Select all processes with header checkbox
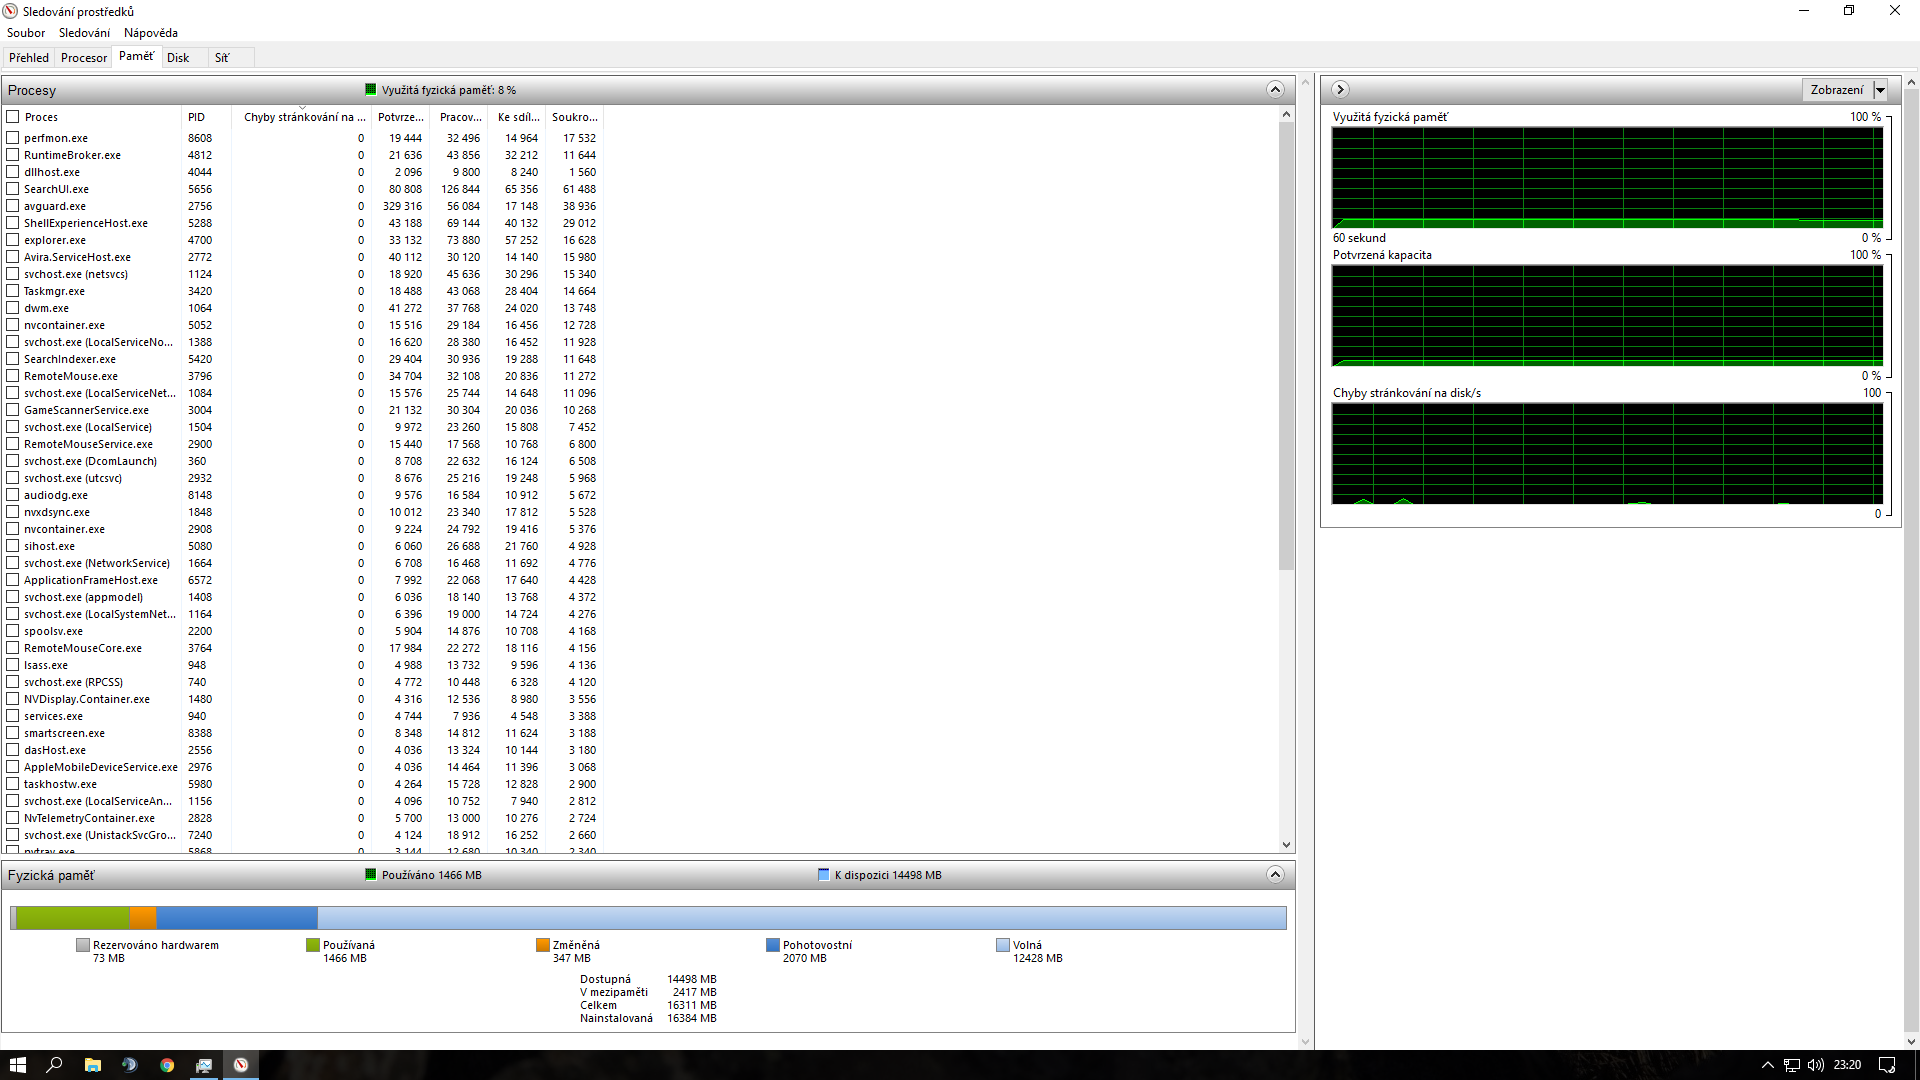 (x=13, y=117)
